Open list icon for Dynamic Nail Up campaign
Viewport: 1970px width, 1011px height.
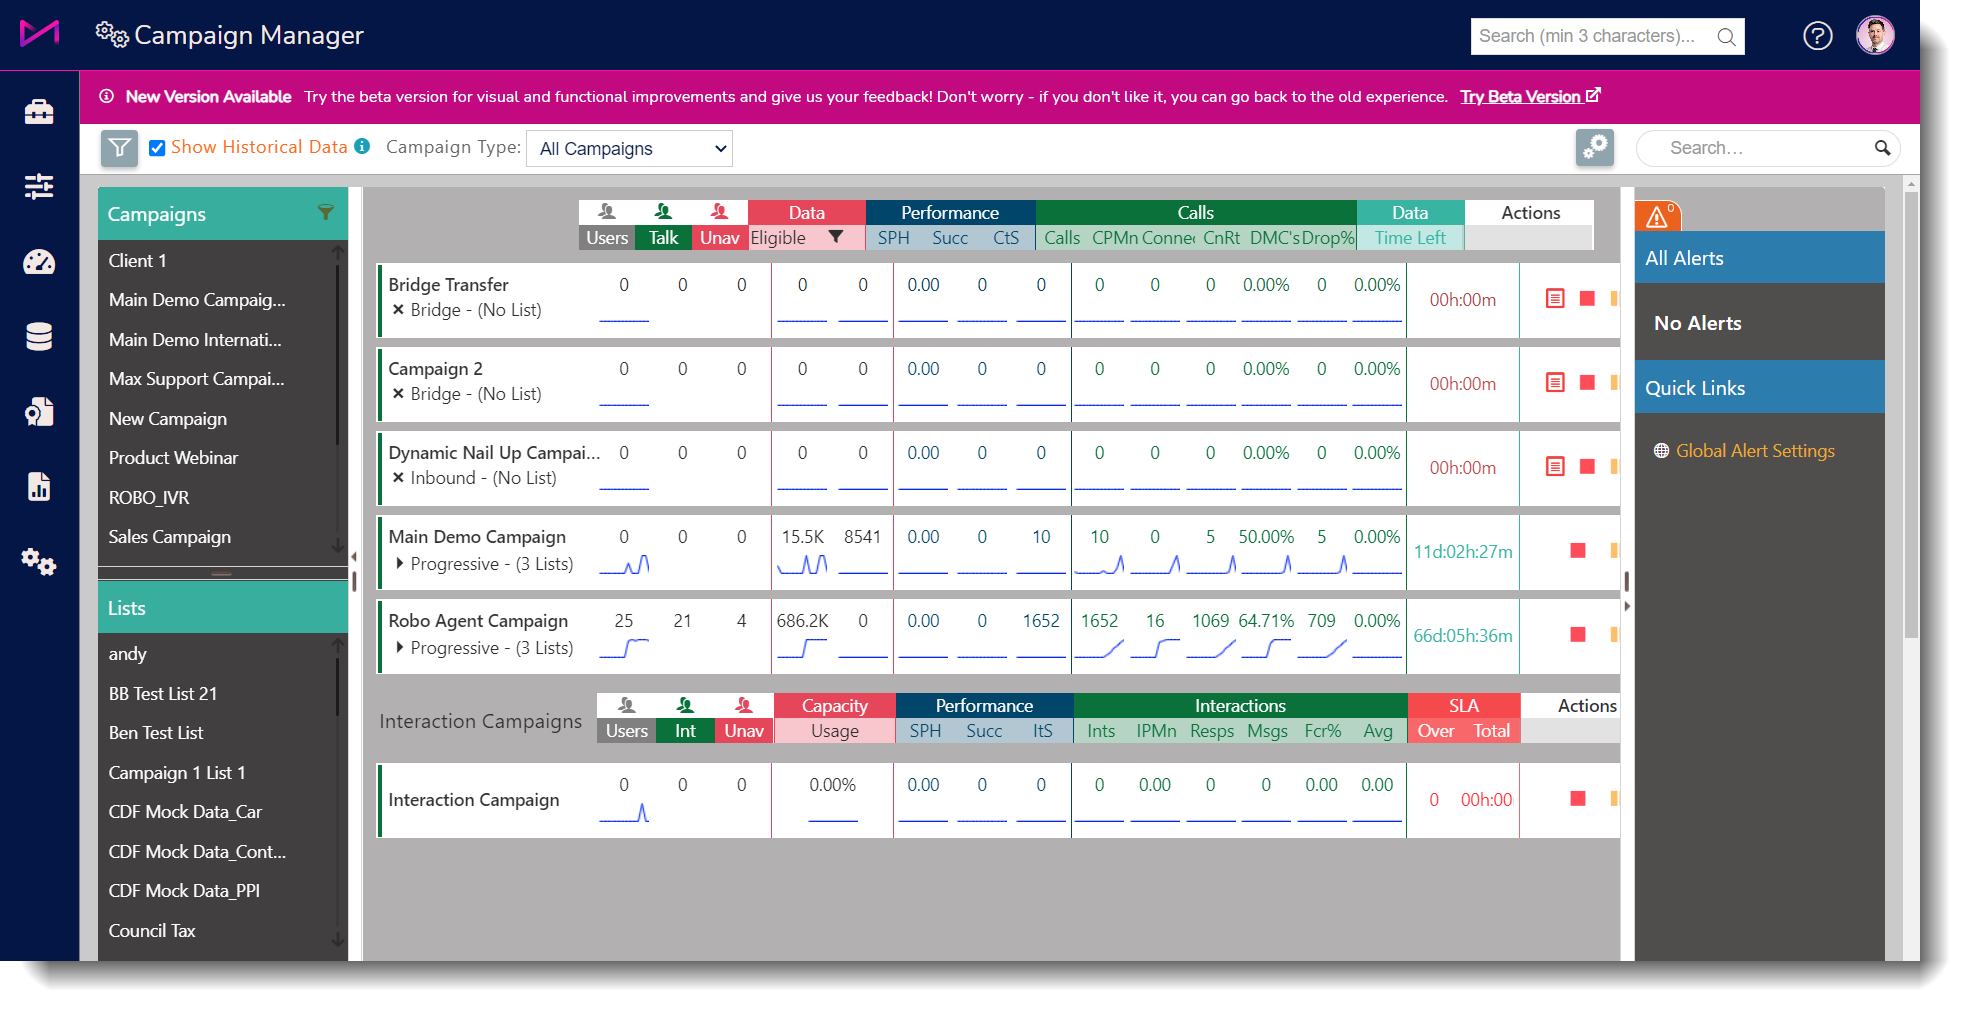click(1555, 466)
